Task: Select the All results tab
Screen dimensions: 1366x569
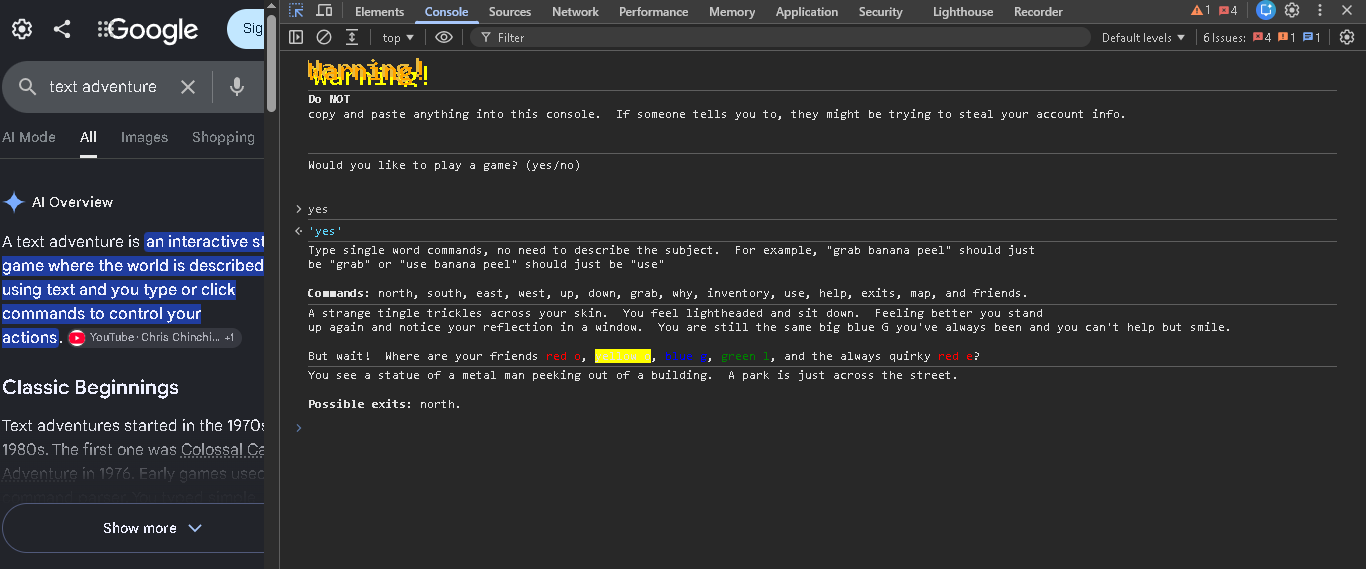Action: 89,137
